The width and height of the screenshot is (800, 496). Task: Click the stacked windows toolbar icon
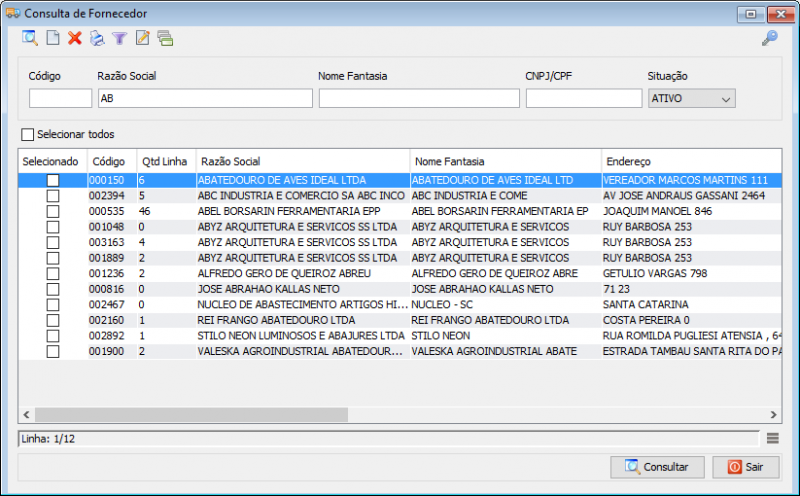(x=165, y=39)
